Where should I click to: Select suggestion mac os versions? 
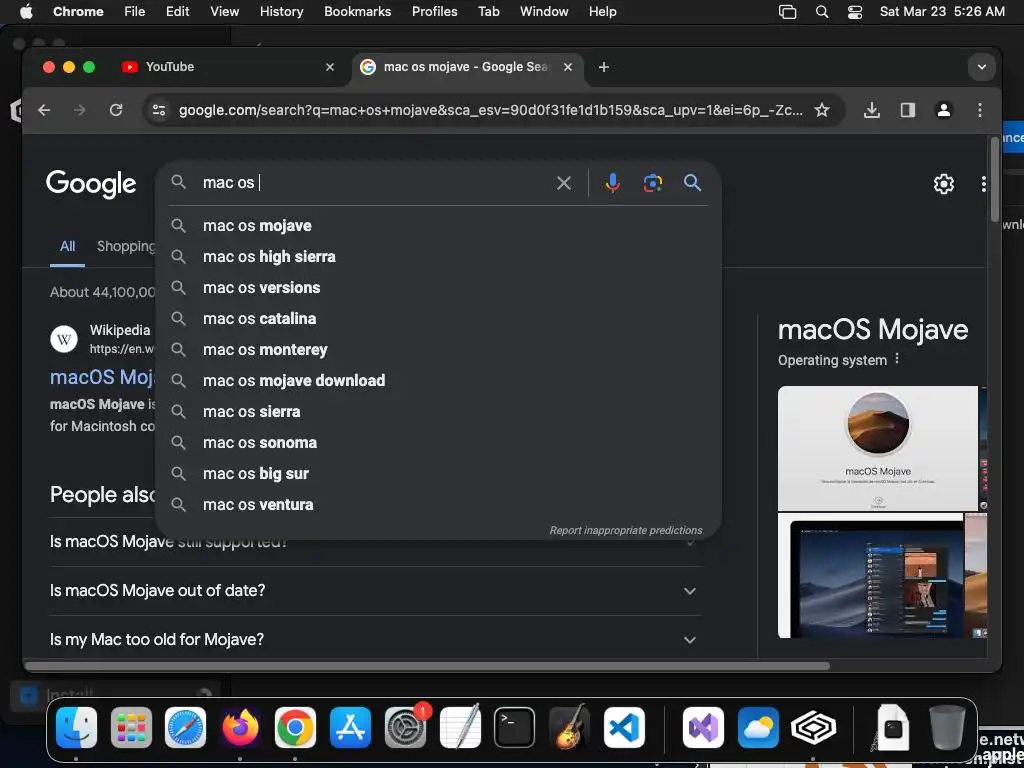(438, 288)
